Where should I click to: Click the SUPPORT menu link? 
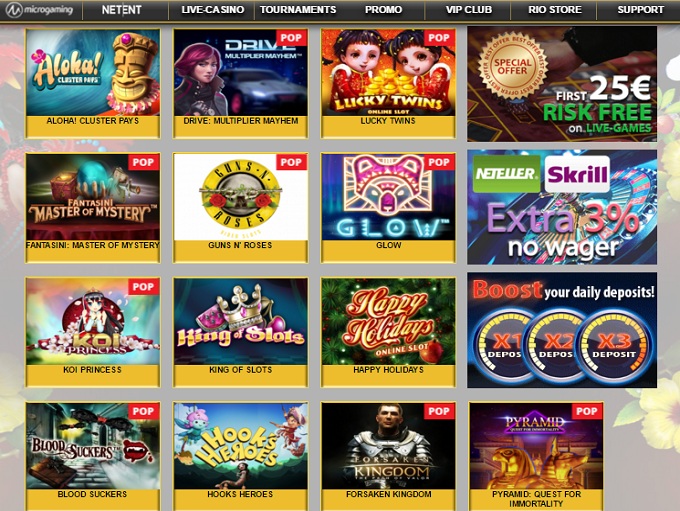point(640,10)
